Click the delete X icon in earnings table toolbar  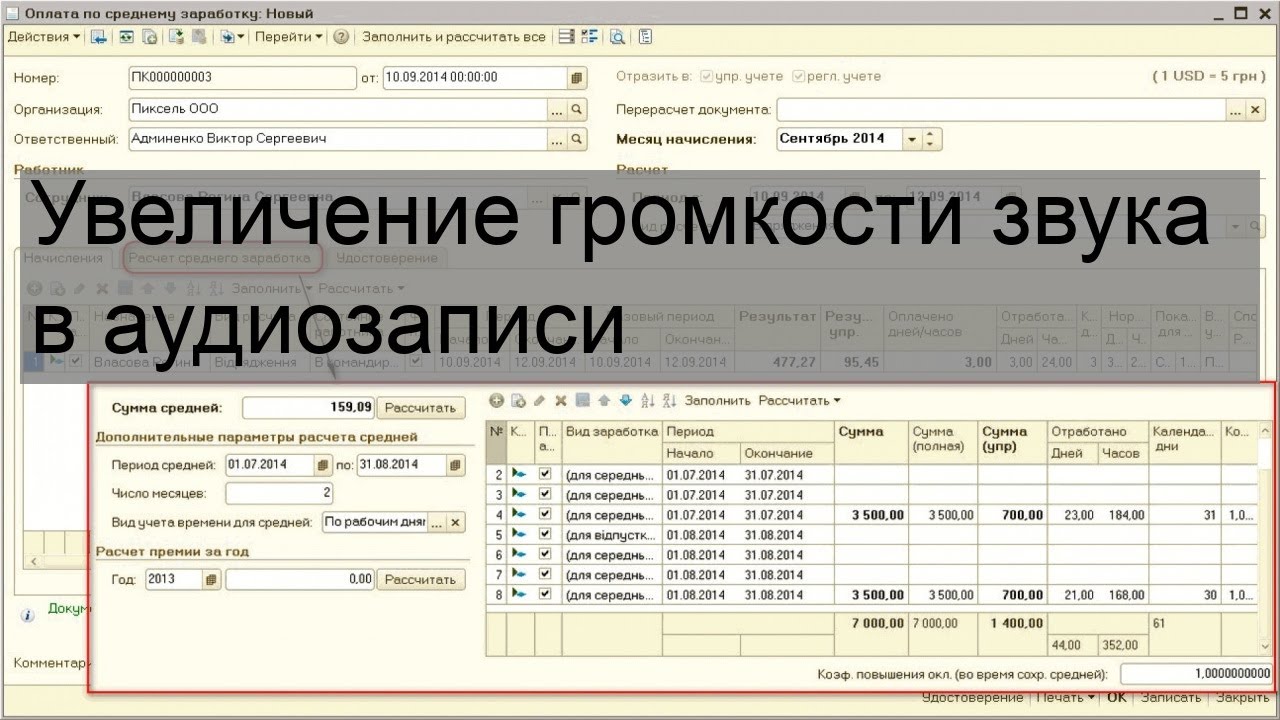pyautogui.click(x=561, y=401)
